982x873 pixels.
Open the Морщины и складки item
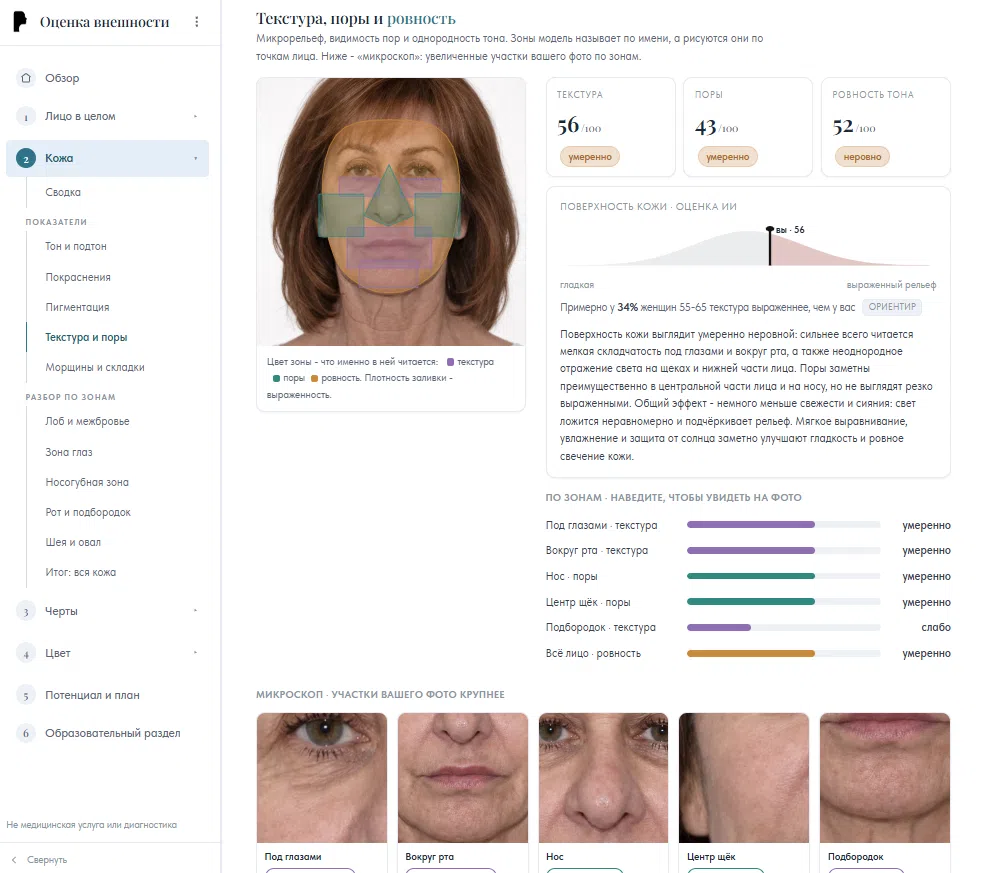point(95,367)
